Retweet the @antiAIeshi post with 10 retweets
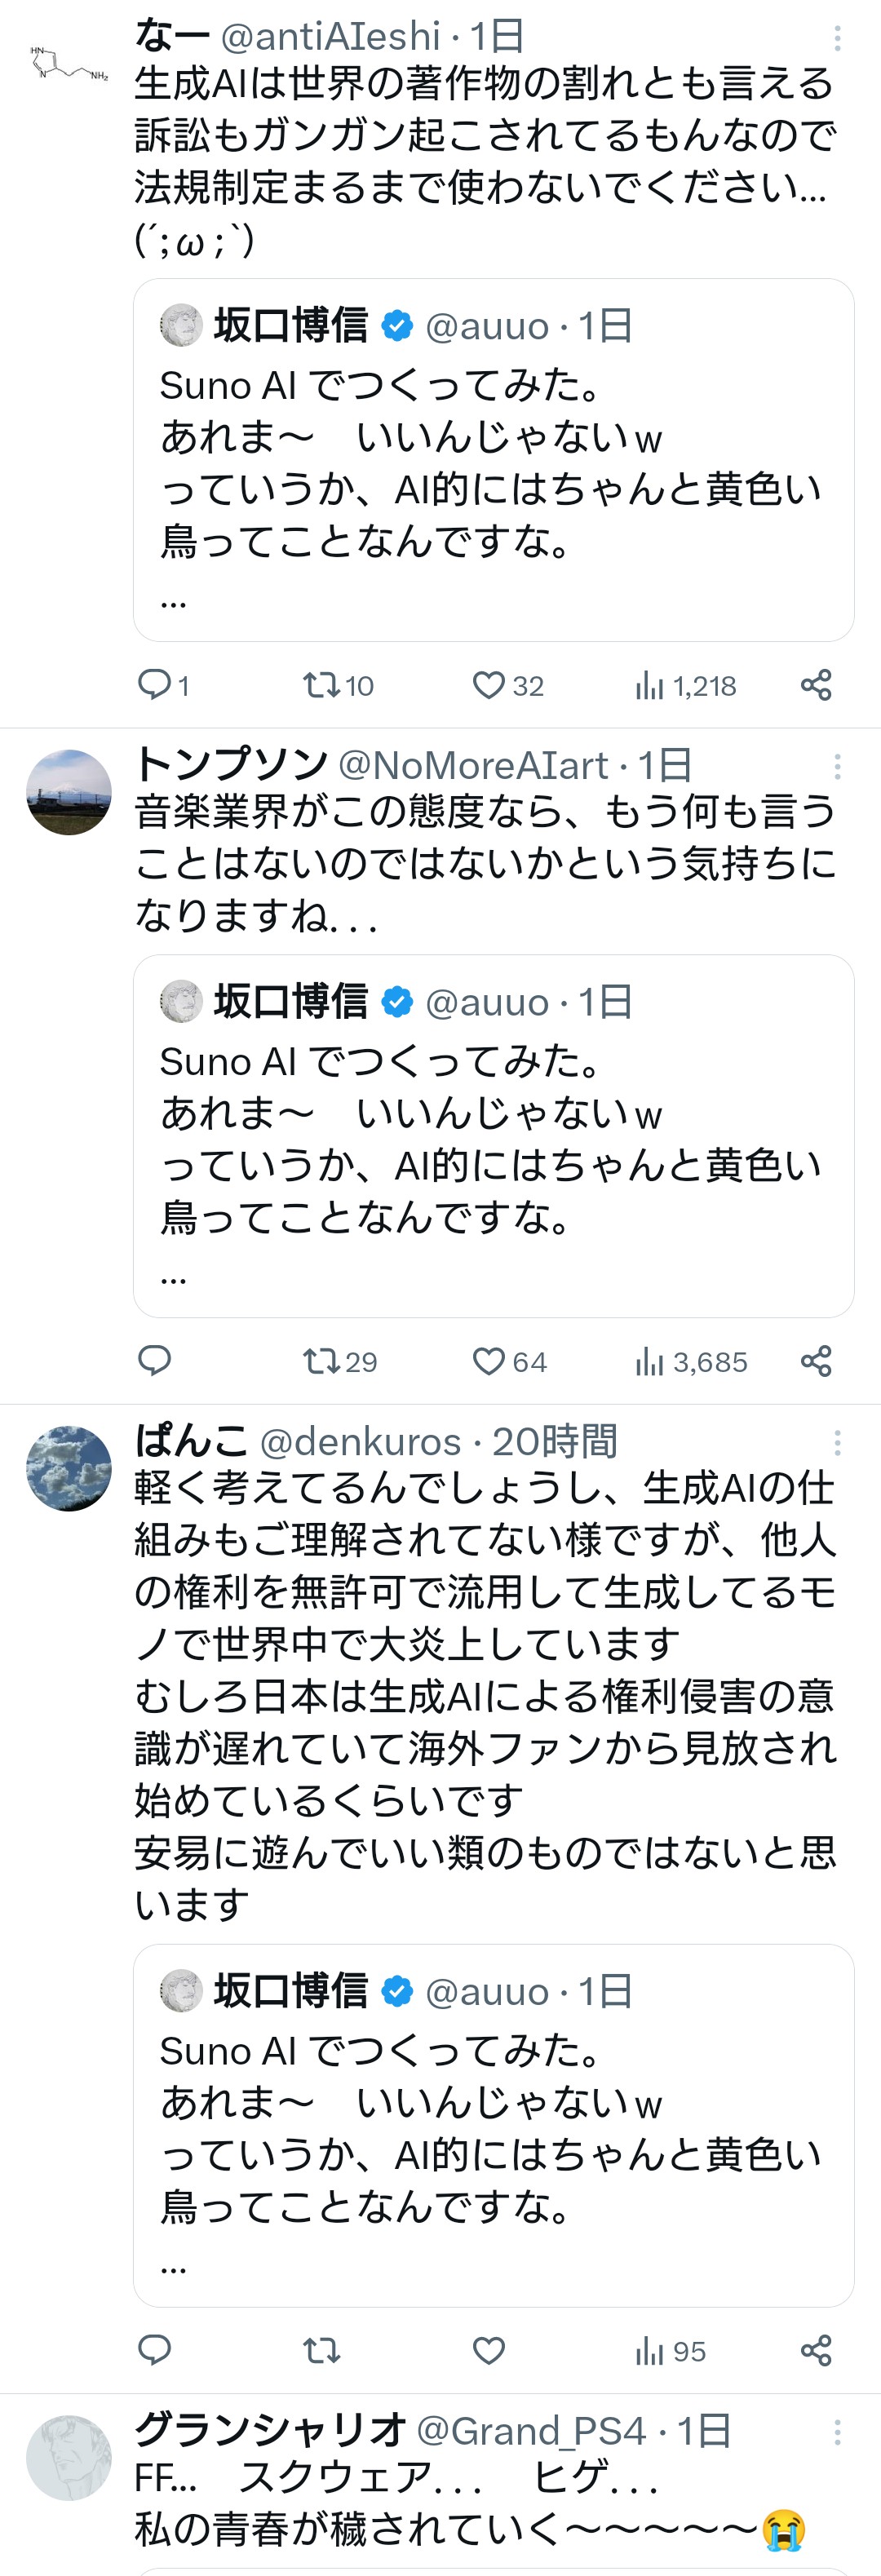This screenshot has height=2576, width=881. pos(338,685)
